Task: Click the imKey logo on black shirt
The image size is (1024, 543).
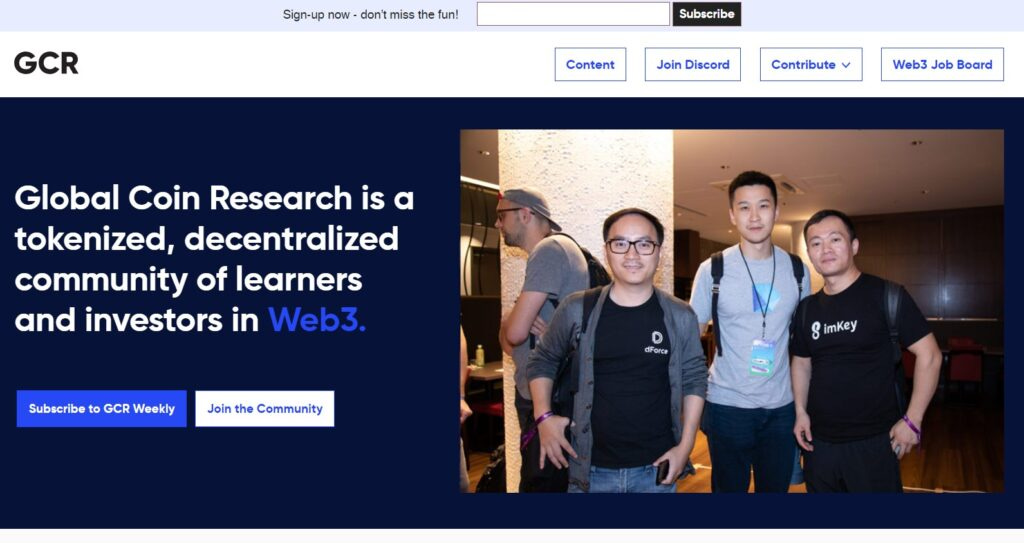Action: click(834, 328)
